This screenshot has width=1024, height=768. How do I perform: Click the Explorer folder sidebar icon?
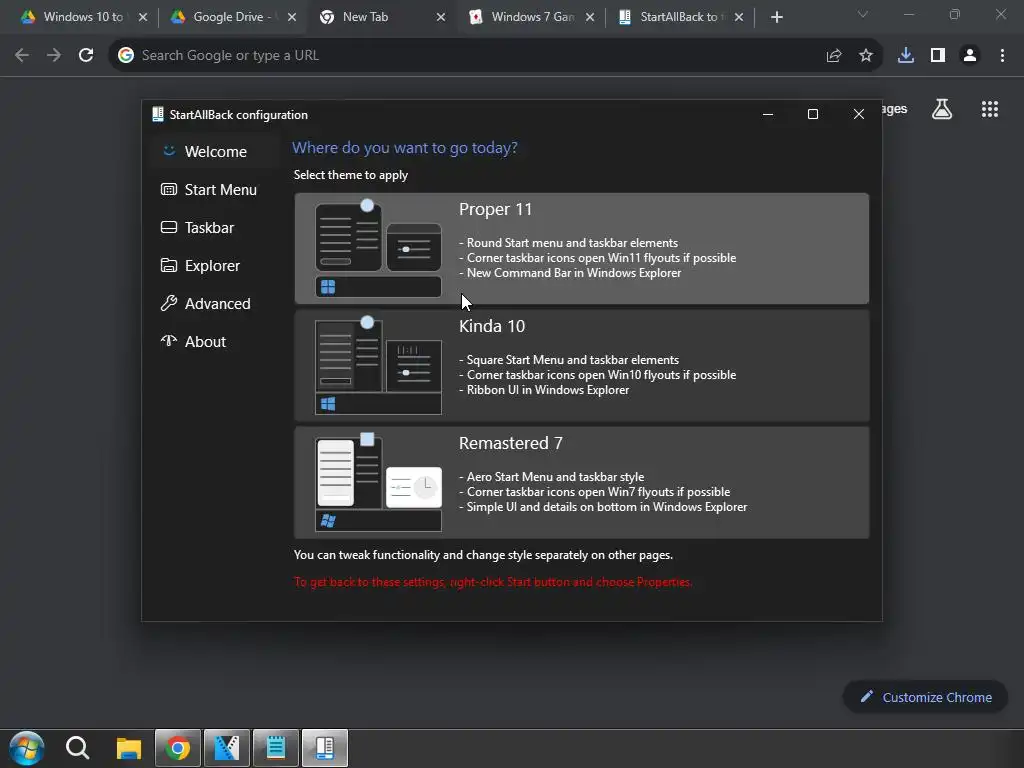coord(168,265)
